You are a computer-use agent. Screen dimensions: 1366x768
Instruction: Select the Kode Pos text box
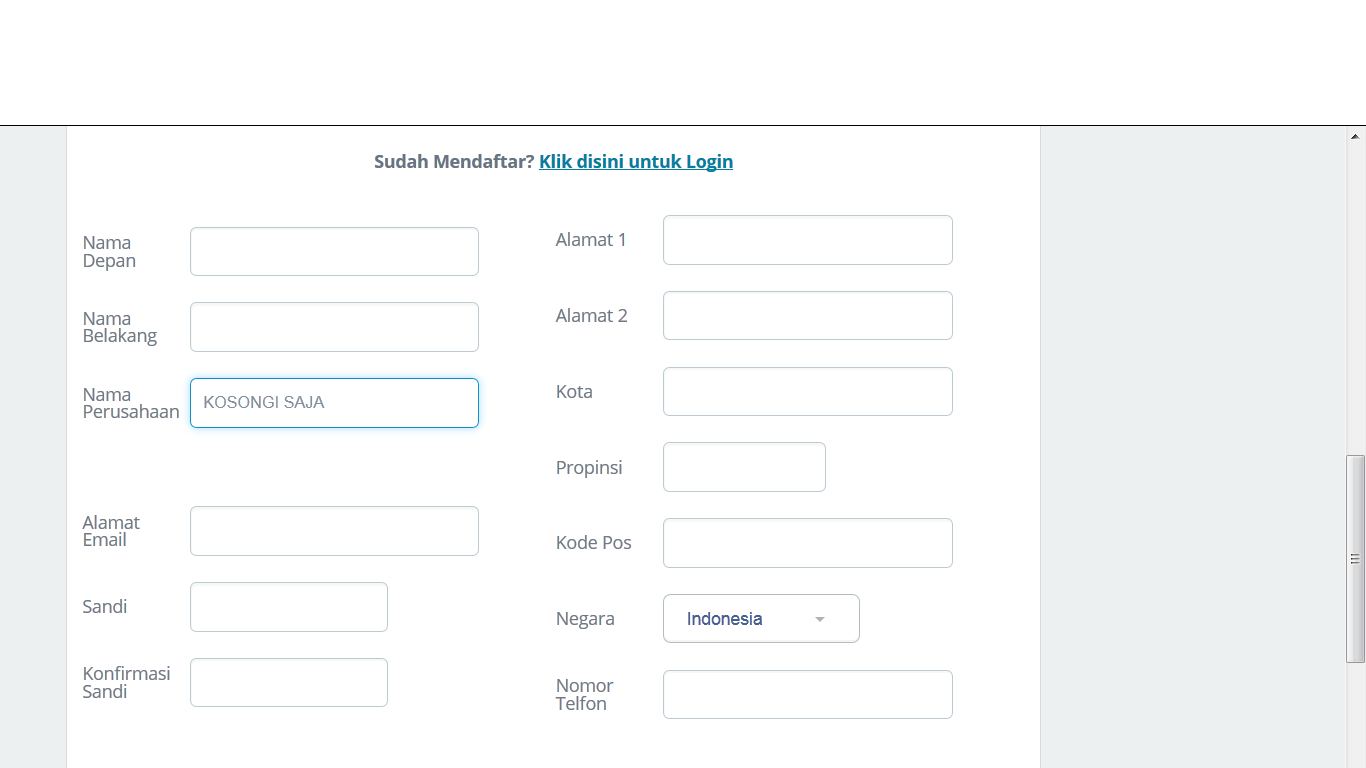coord(807,543)
